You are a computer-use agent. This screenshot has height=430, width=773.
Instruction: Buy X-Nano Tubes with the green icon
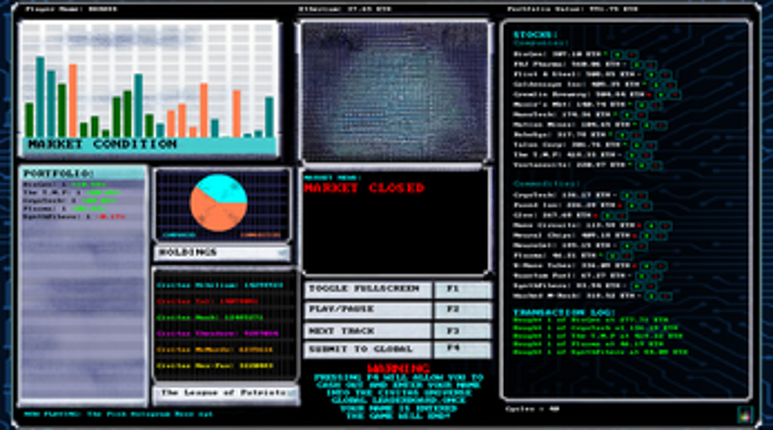pos(647,266)
